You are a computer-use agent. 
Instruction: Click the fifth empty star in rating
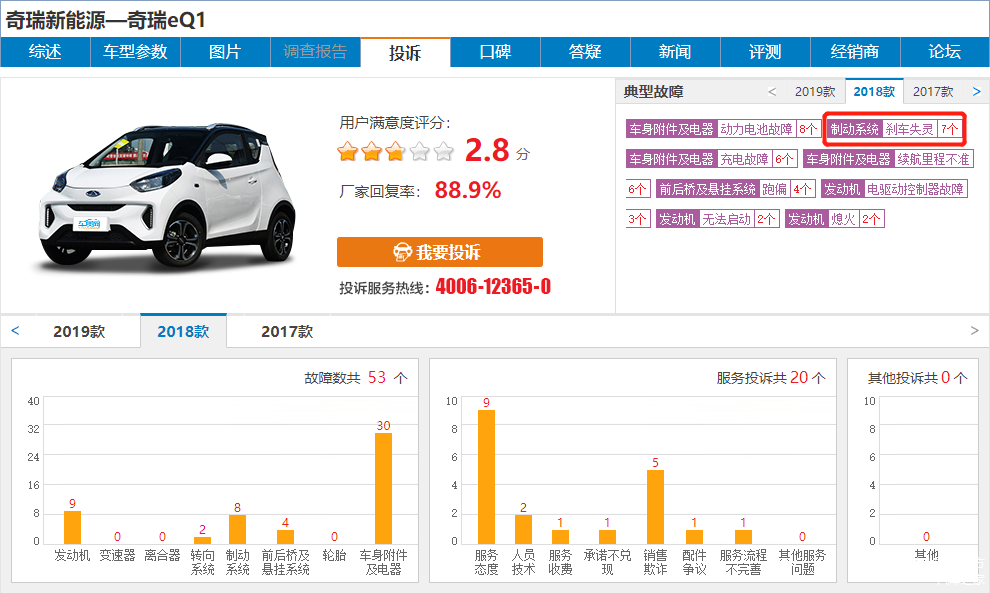coord(443,152)
